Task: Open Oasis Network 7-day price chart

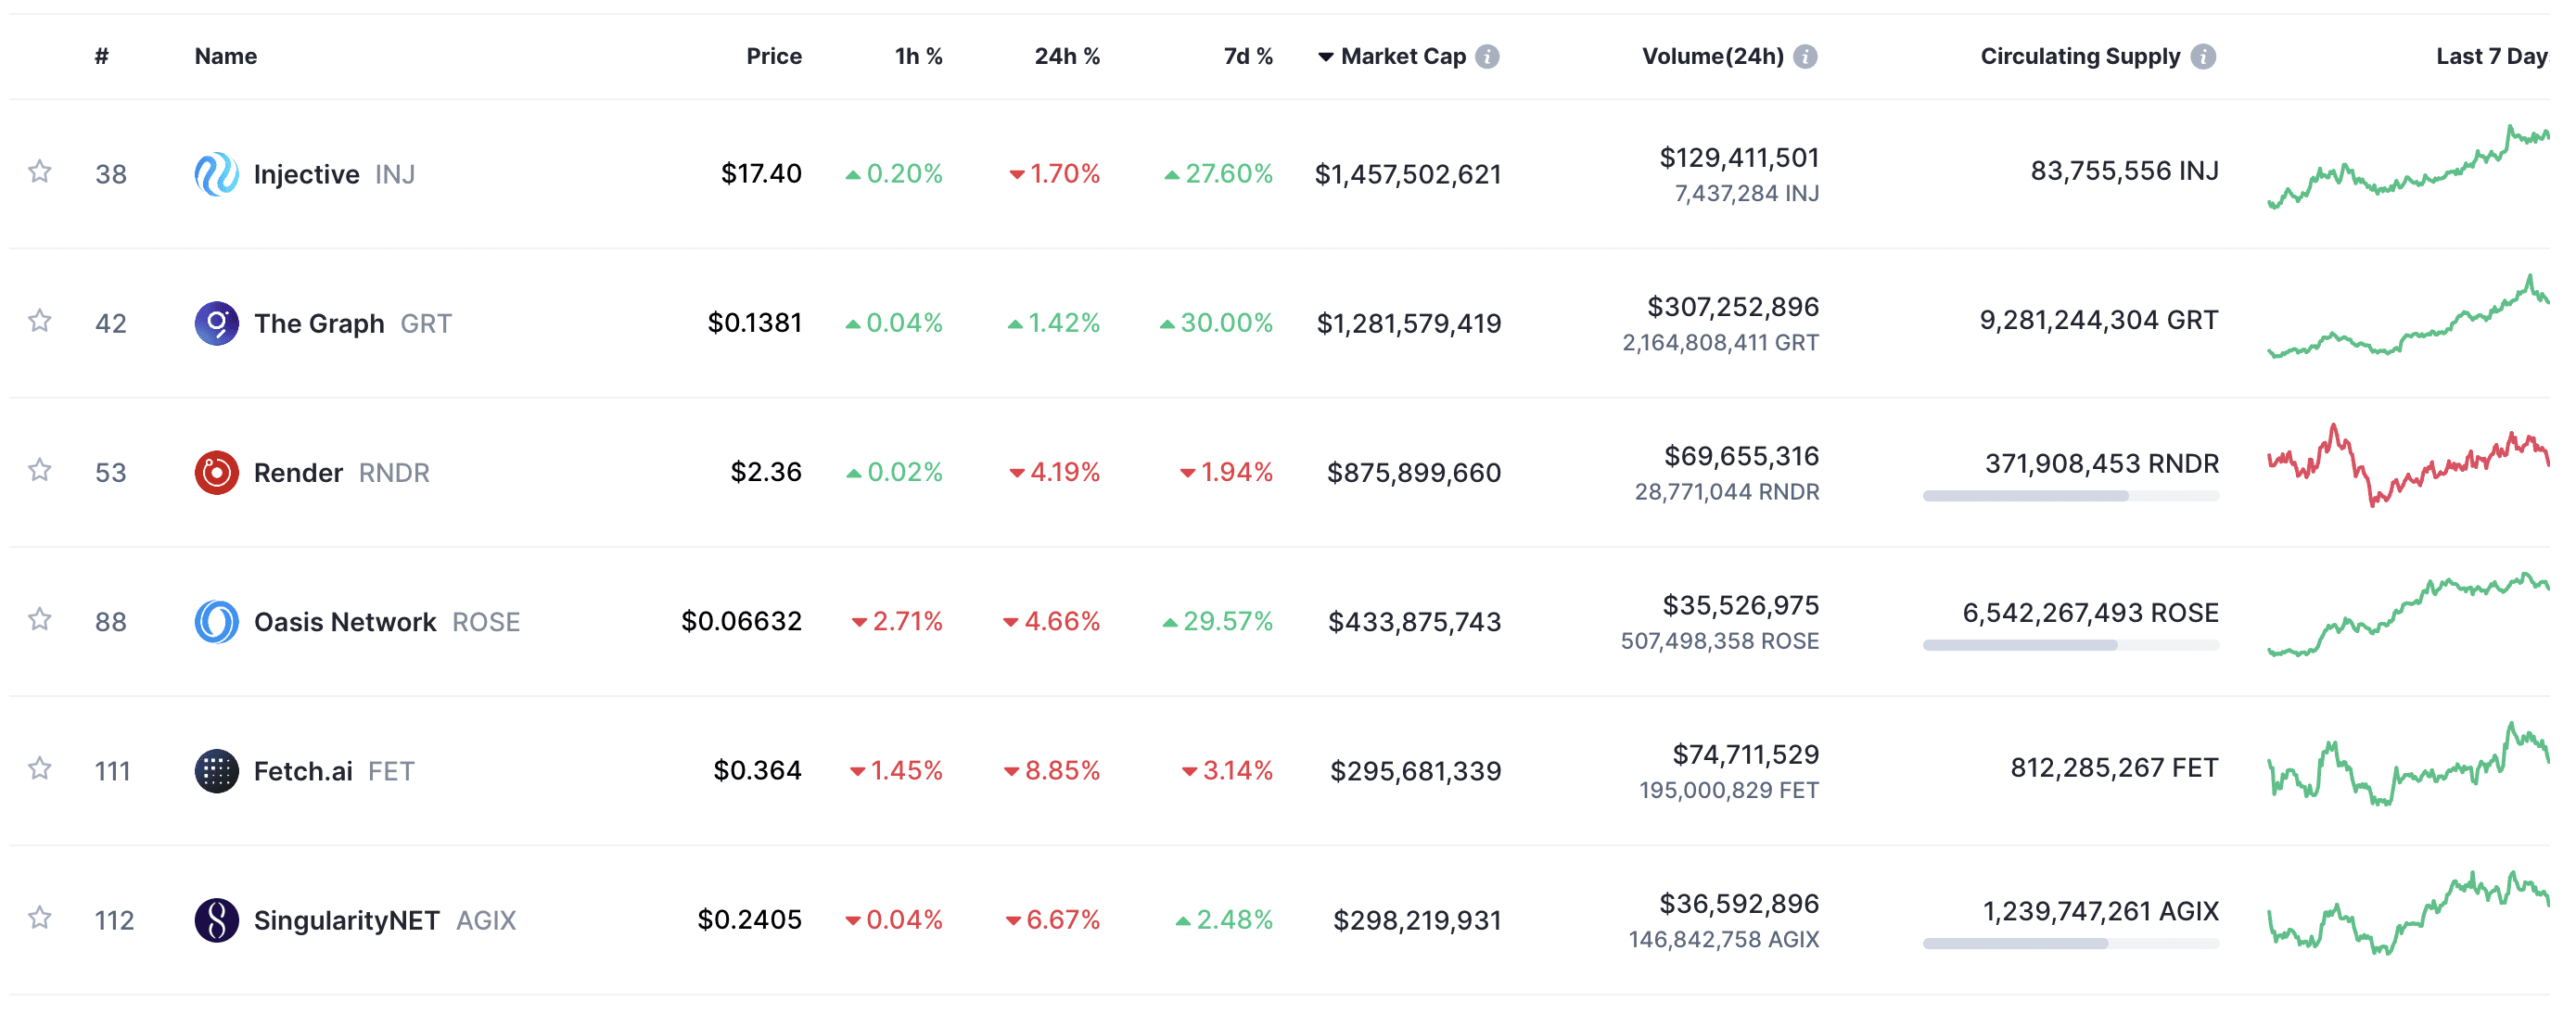Action: 2408,614
